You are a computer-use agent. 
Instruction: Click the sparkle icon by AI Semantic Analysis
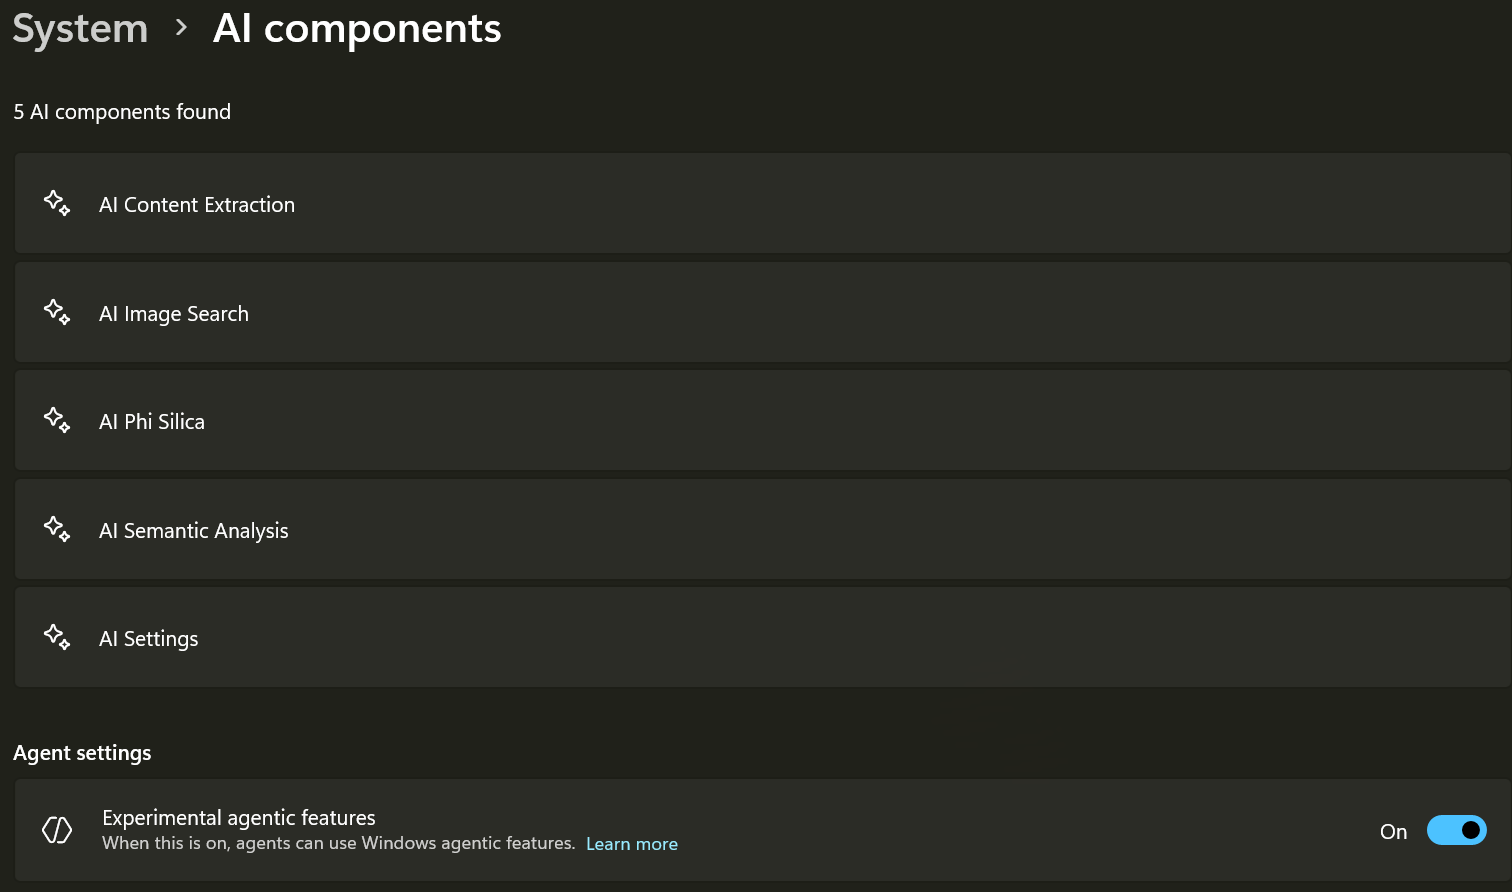[x=57, y=529]
